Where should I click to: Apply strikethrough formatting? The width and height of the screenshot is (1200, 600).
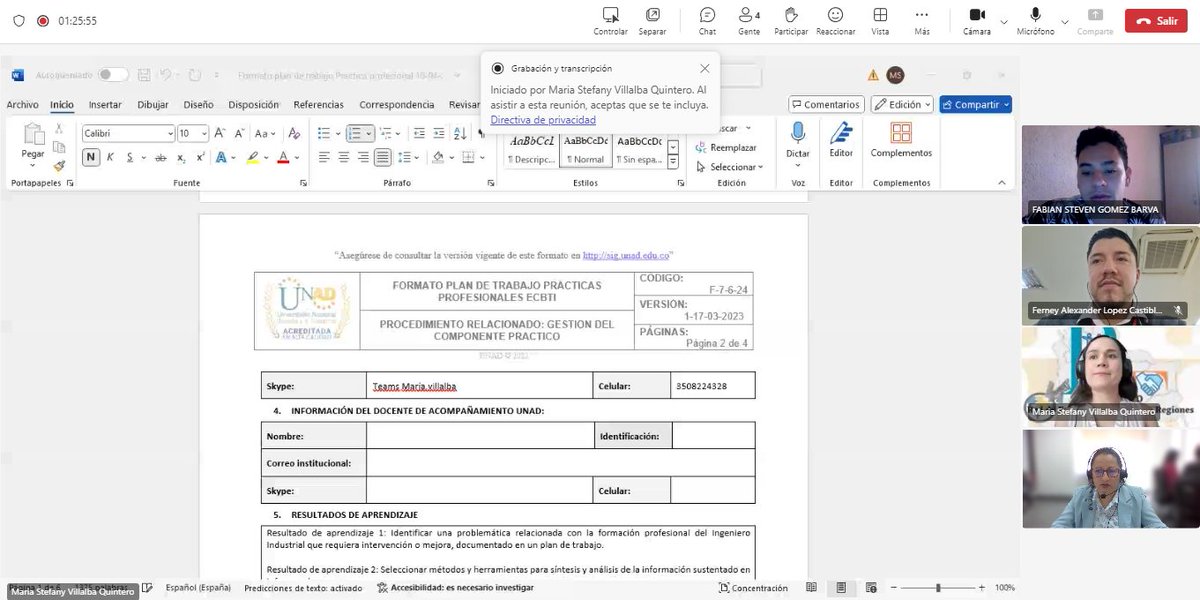161,157
